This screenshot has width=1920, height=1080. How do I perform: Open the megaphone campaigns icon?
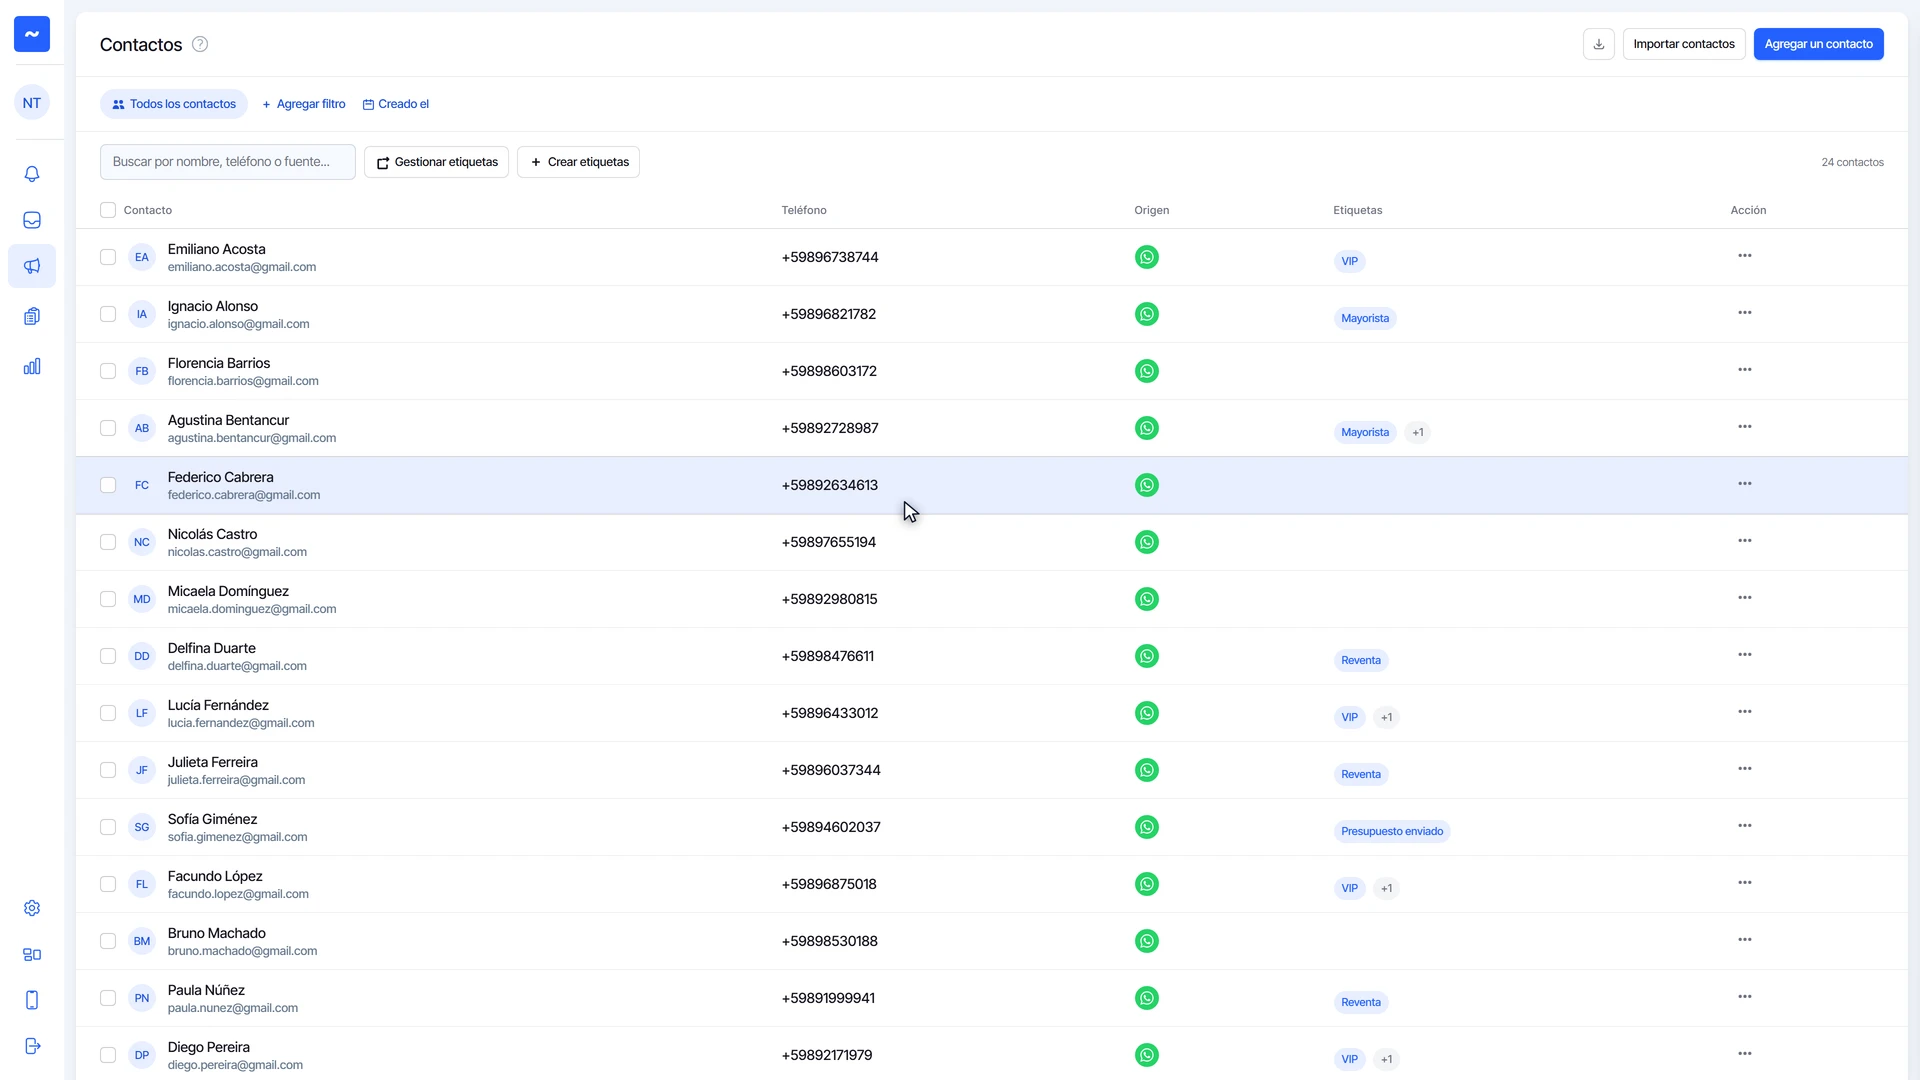coord(32,266)
